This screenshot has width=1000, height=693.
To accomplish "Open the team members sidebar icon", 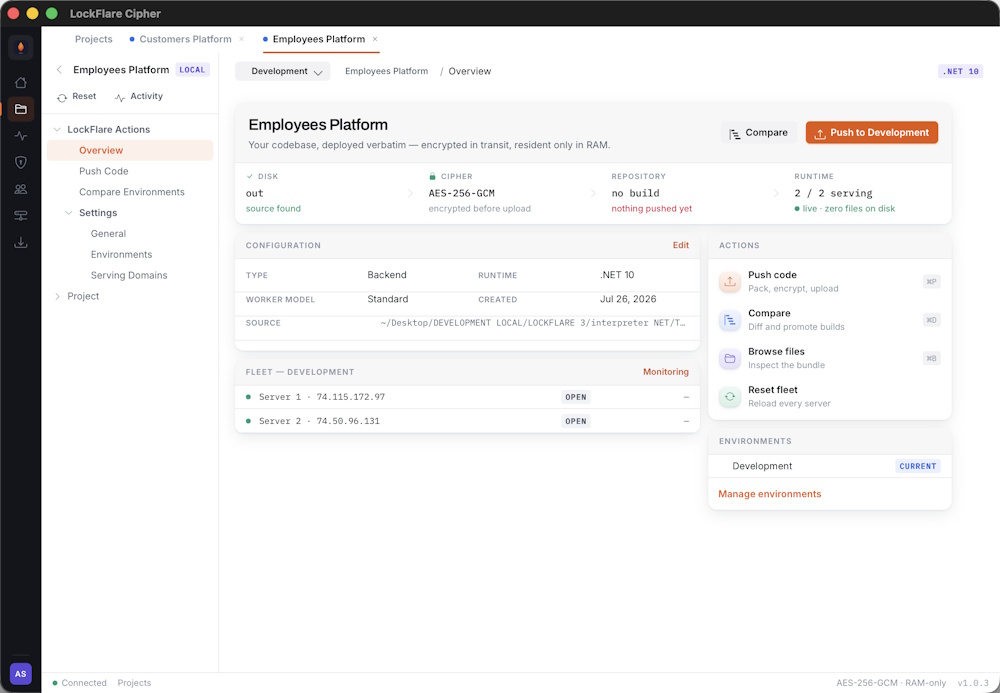I will tap(20, 189).
